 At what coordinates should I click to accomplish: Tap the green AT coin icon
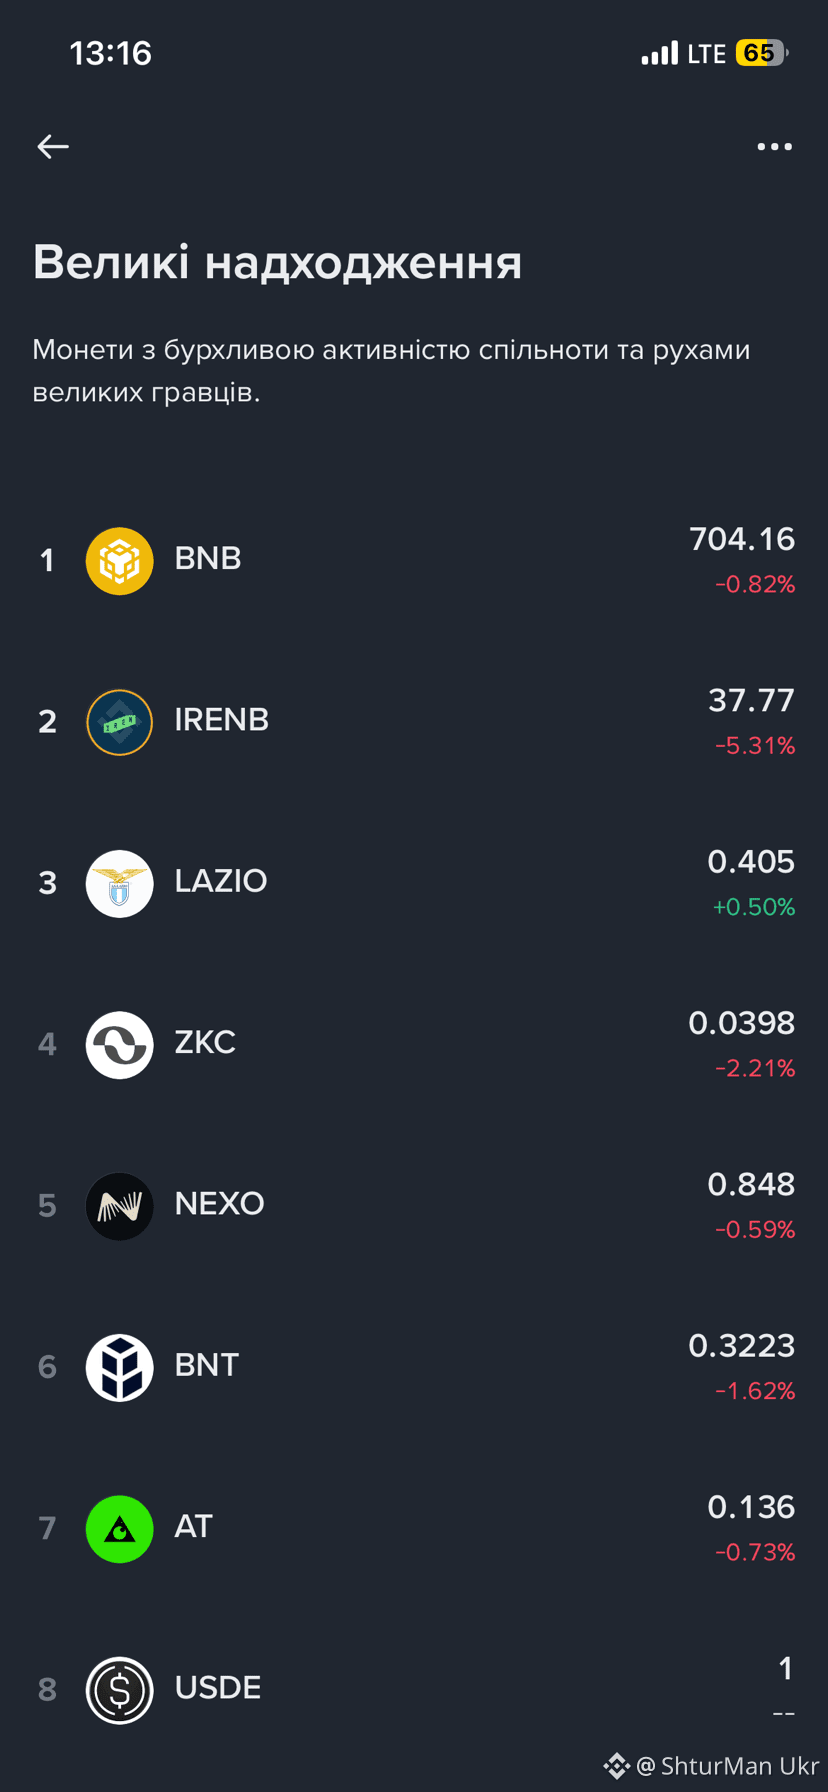tap(119, 1529)
